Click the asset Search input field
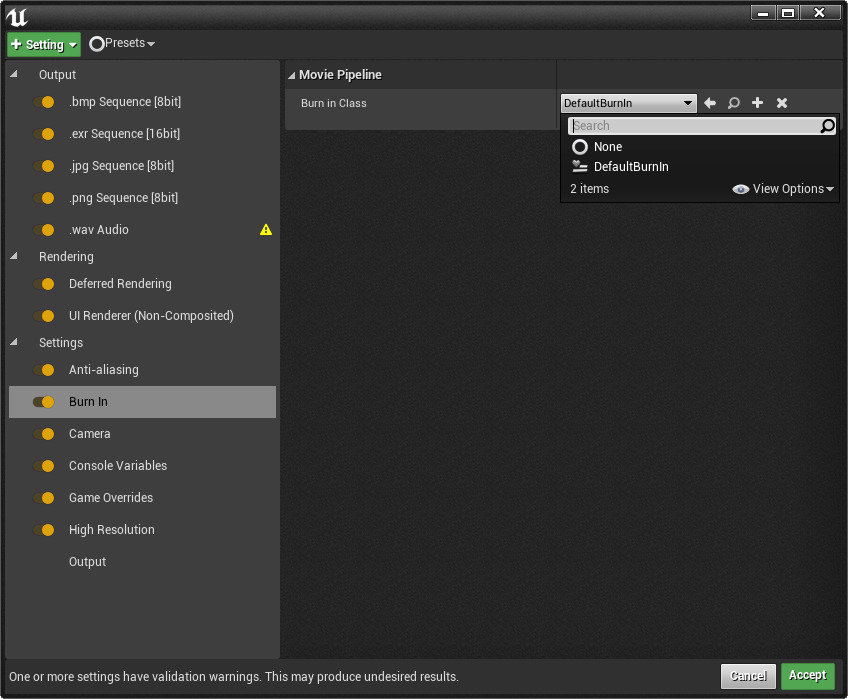Image resolution: width=848 pixels, height=699 pixels. pos(694,126)
